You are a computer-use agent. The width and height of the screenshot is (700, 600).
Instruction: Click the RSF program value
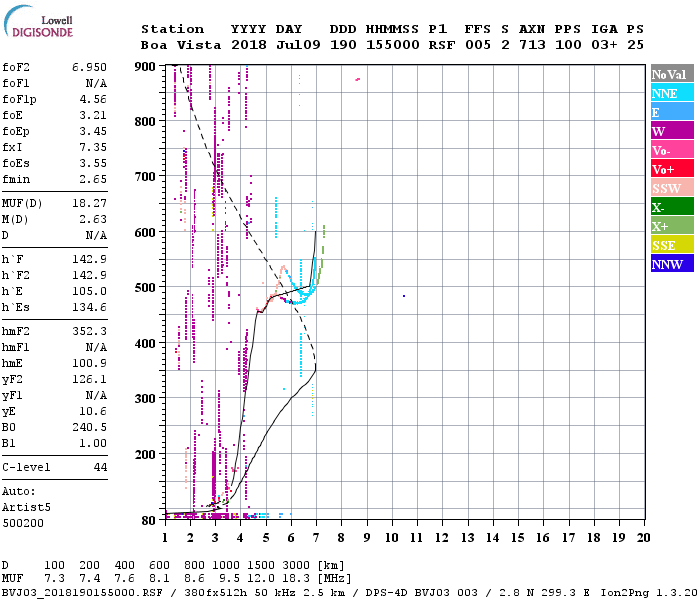tap(442, 45)
